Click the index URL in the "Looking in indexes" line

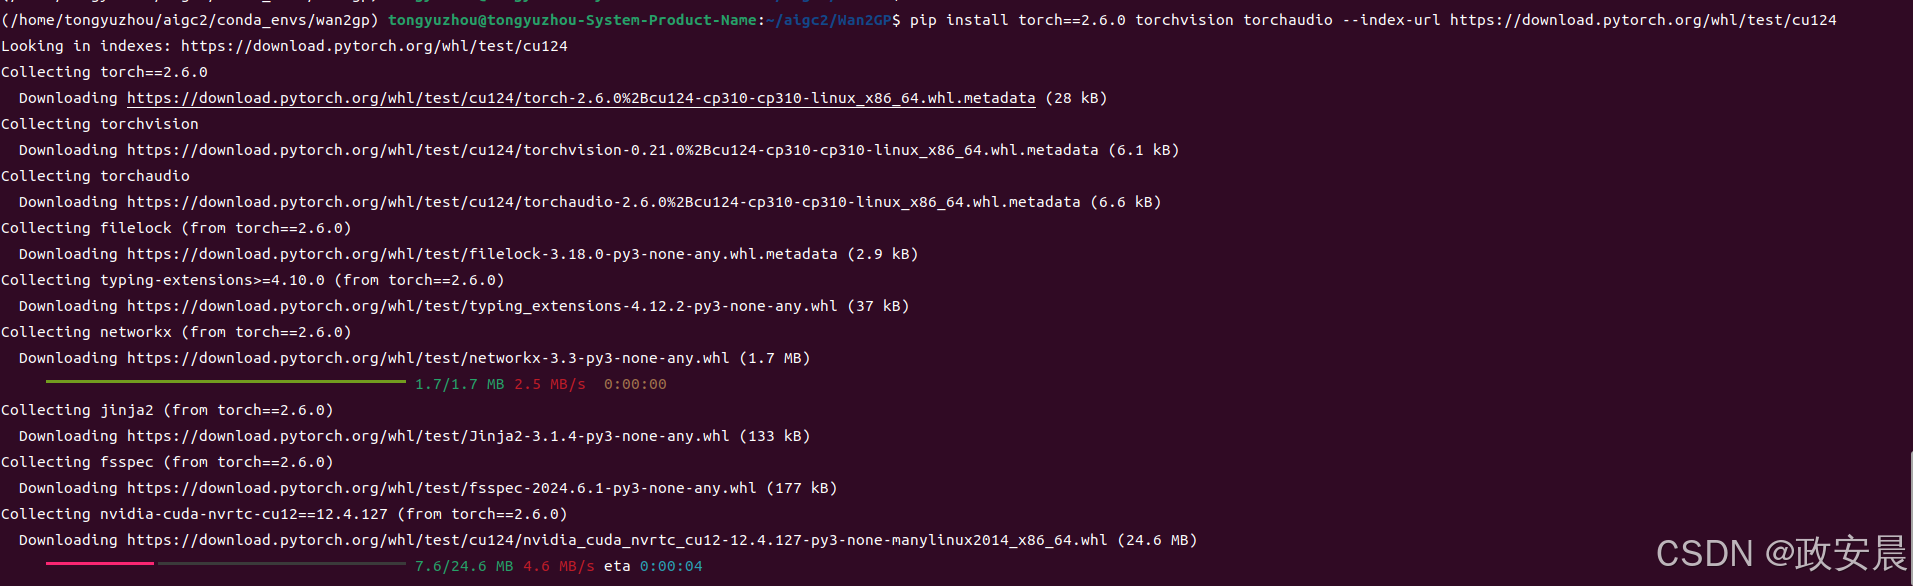coord(374,46)
